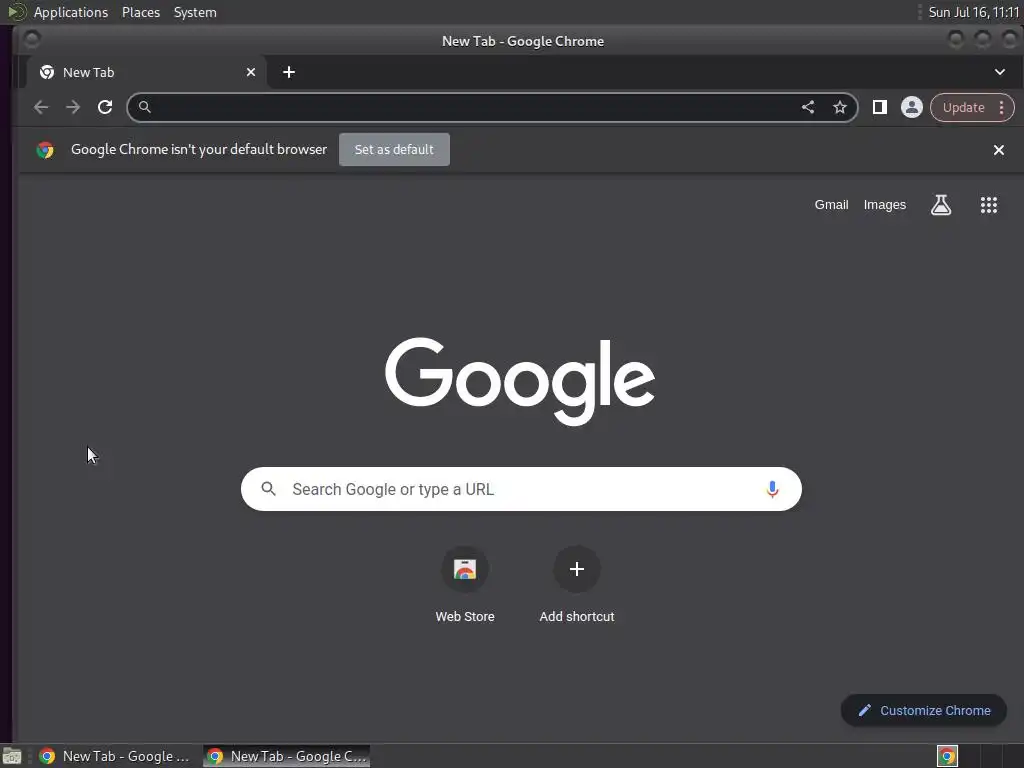The width and height of the screenshot is (1024, 768).
Task: Click the clock showing Sun Jul 16
Action: click(x=973, y=12)
